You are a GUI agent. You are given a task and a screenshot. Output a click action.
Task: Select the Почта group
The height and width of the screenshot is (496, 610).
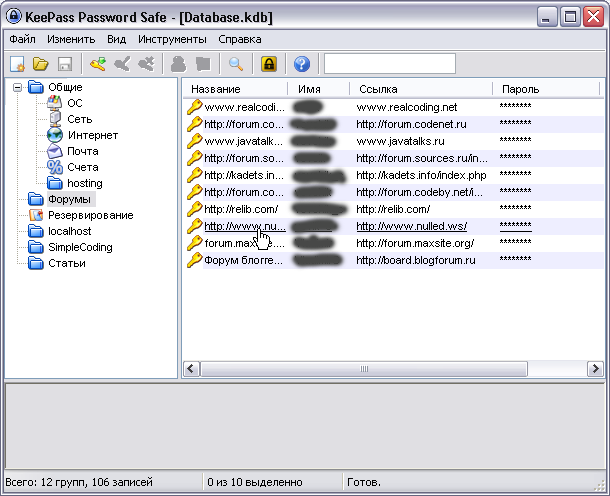point(82,151)
